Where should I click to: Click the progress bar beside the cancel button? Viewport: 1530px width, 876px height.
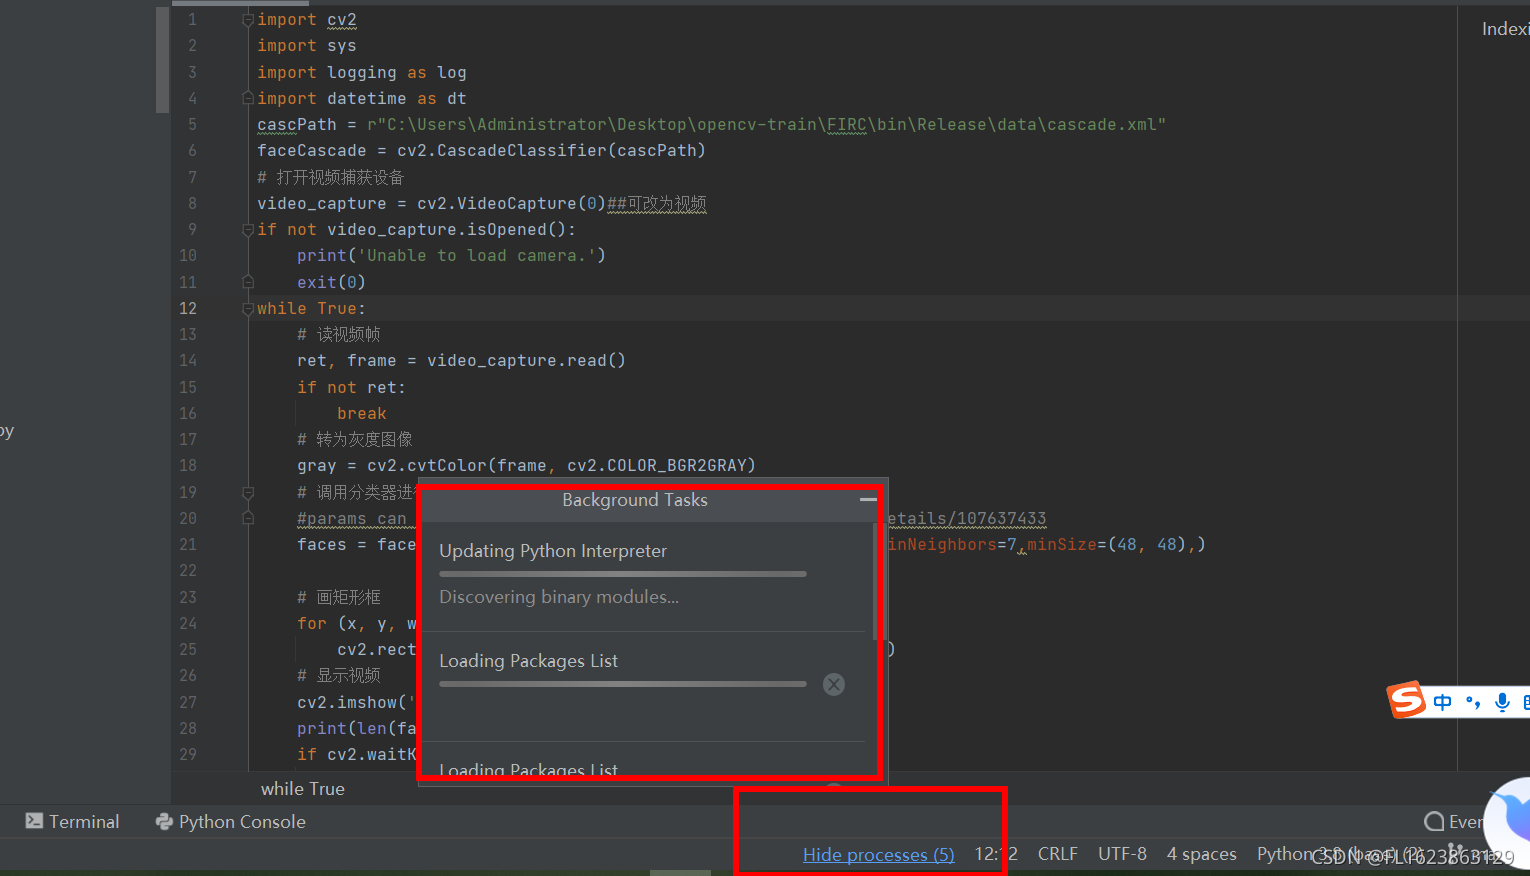click(623, 684)
